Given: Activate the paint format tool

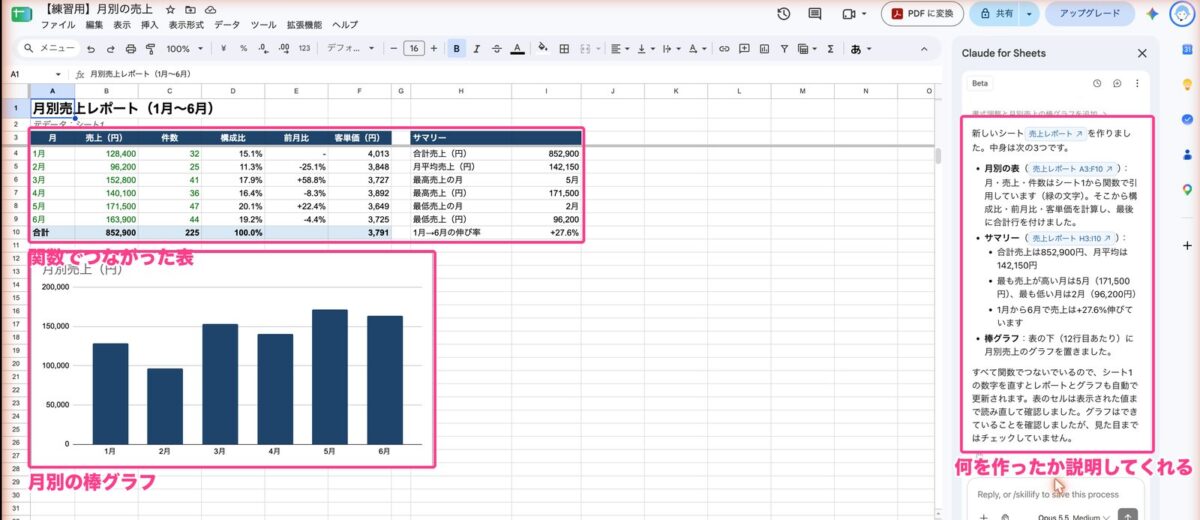Looking at the screenshot, I should click(x=150, y=48).
